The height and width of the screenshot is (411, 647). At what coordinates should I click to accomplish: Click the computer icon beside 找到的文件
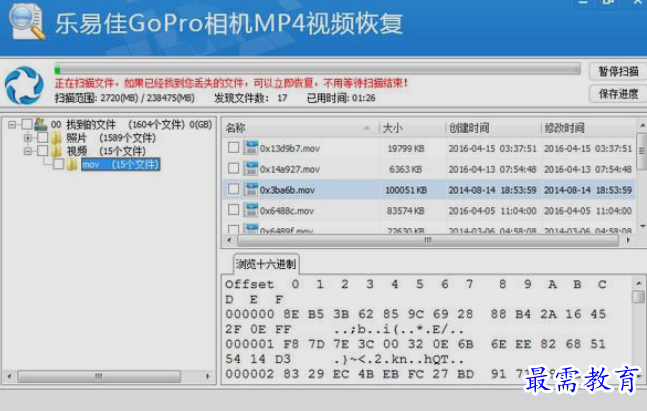(x=40, y=124)
